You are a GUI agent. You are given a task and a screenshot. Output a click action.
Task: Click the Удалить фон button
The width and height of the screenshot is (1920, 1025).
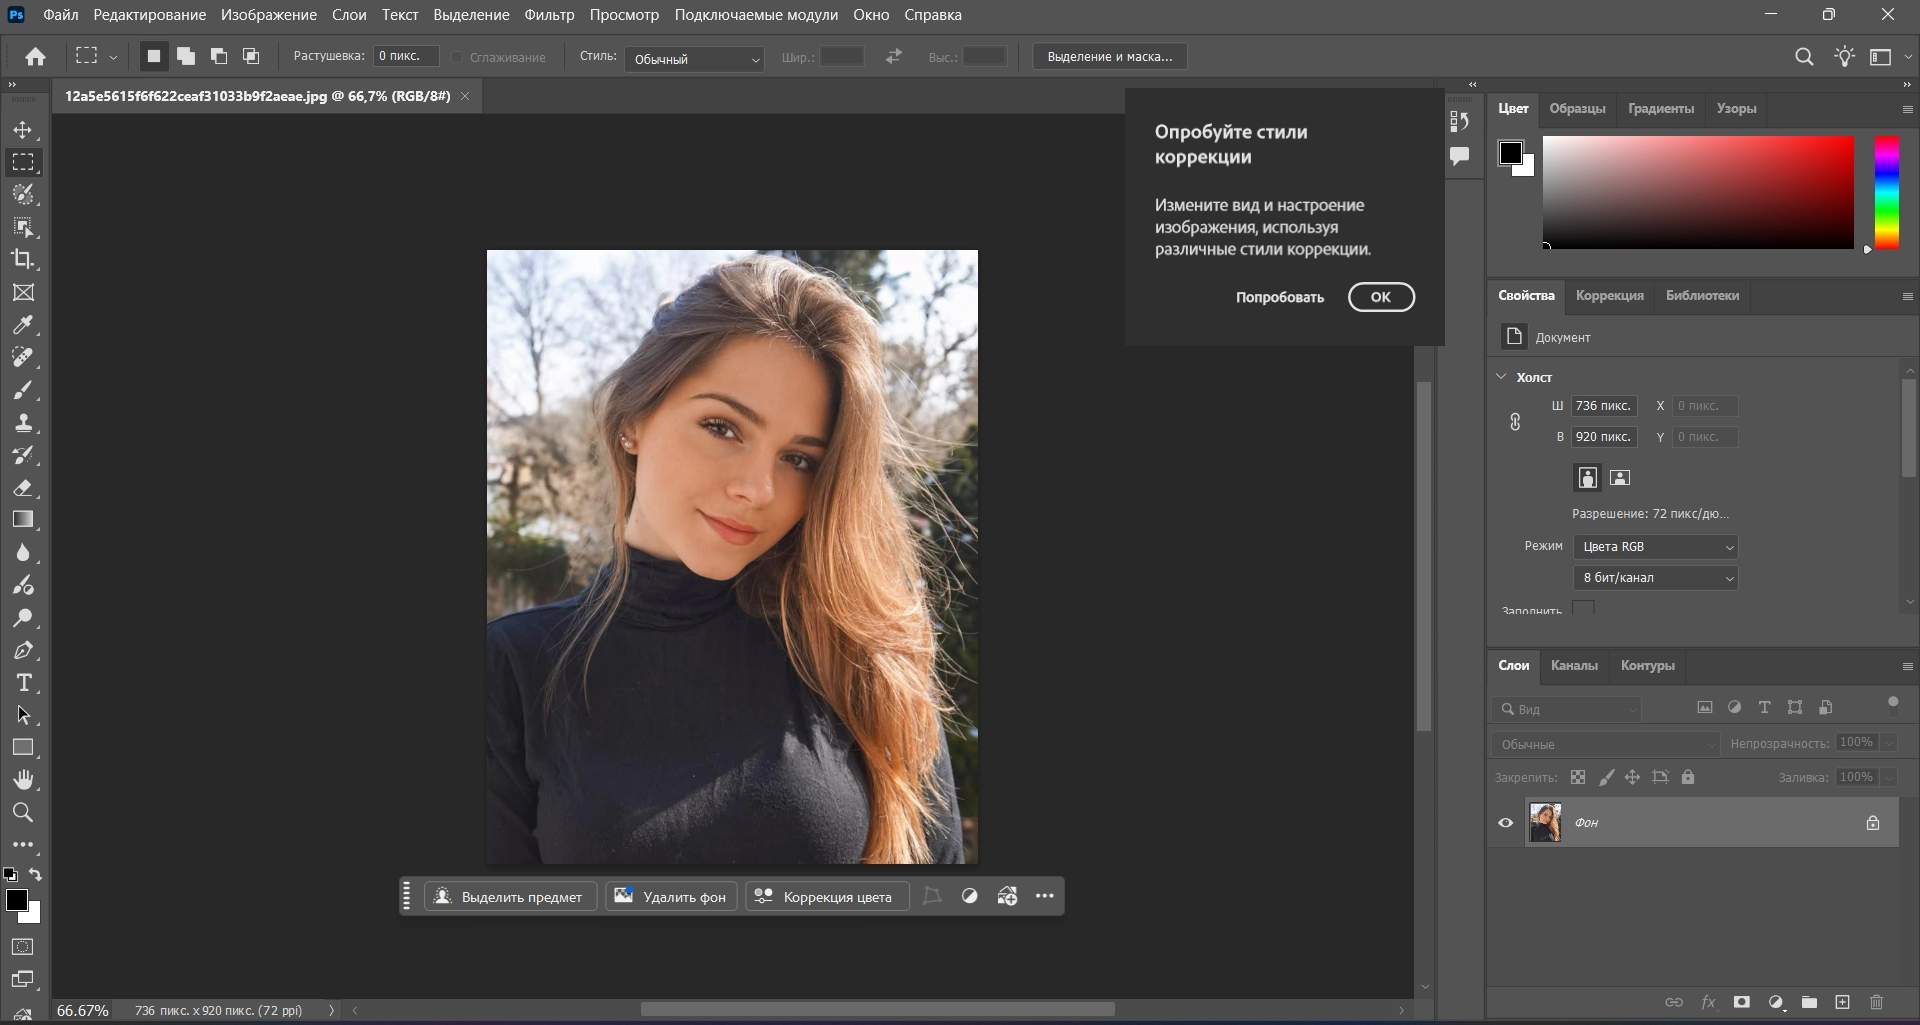pos(671,897)
